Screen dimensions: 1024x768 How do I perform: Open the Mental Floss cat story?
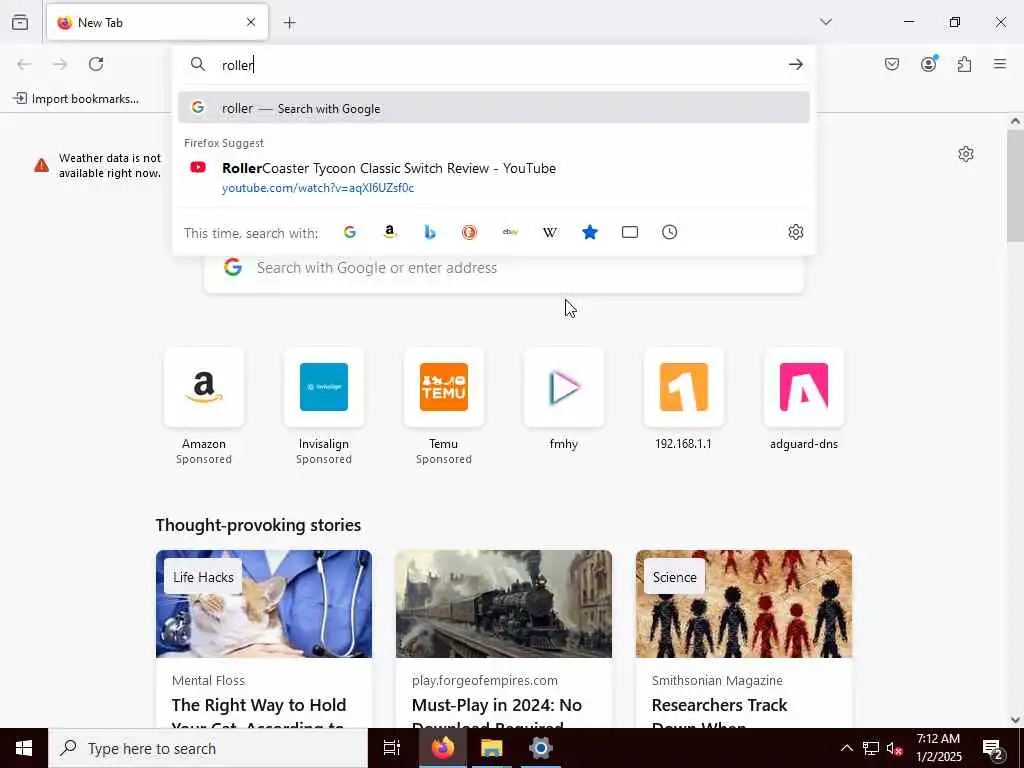tap(264, 639)
